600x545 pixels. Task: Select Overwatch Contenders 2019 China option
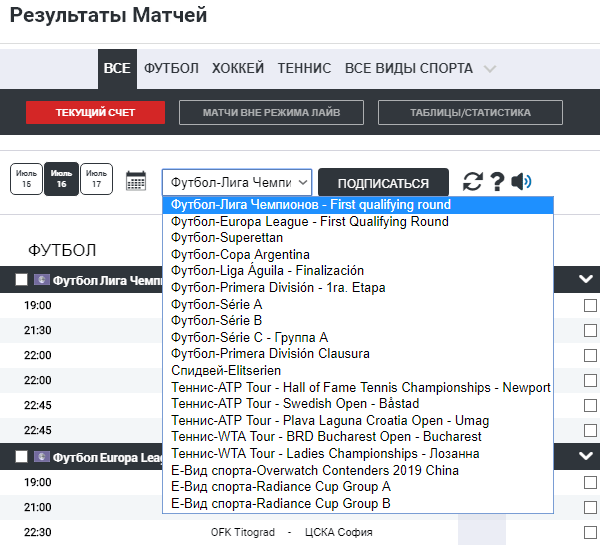point(358,470)
